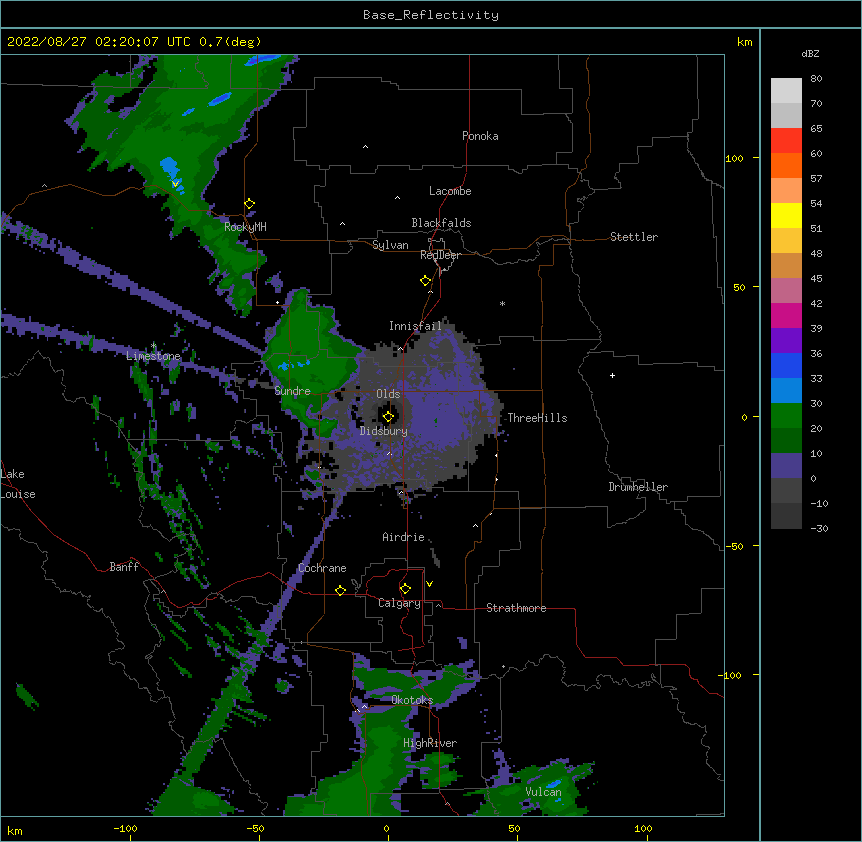Select the slate blue 0-10 dBZ legend swatch
The image size is (862, 842).
(786, 466)
